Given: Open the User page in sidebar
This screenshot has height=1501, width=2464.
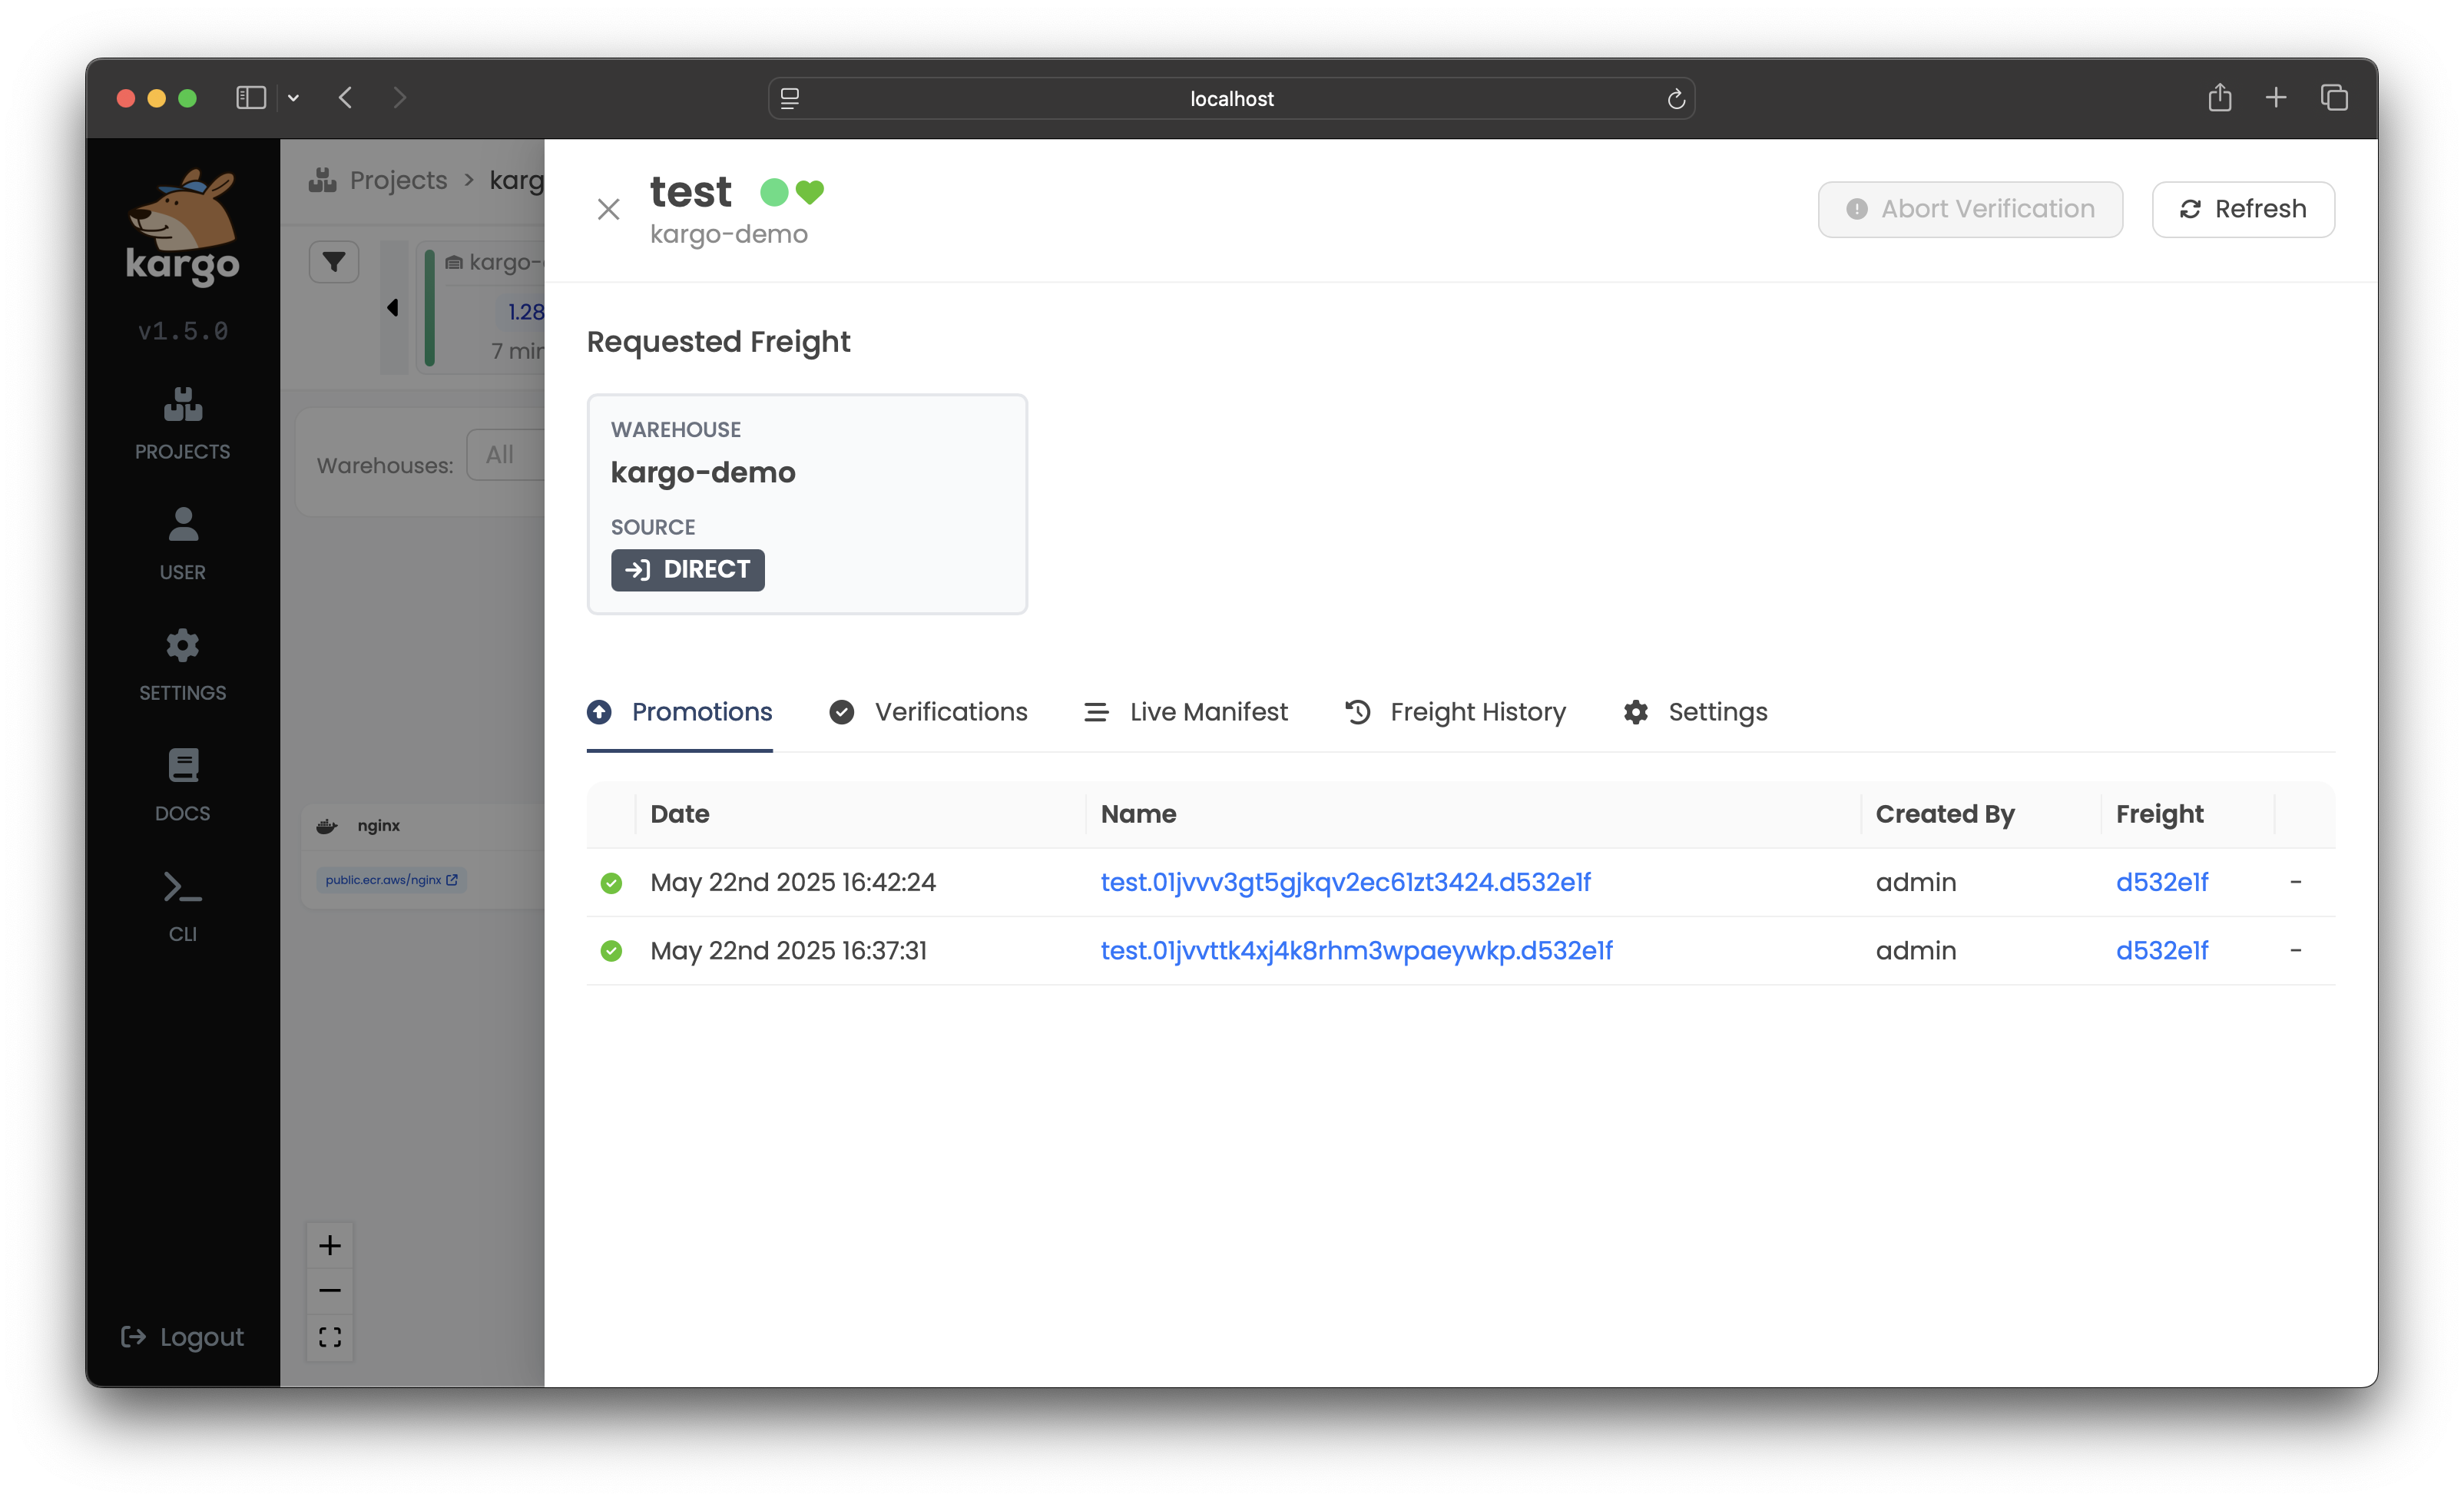Looking at the screenshot, I should 182,544.
